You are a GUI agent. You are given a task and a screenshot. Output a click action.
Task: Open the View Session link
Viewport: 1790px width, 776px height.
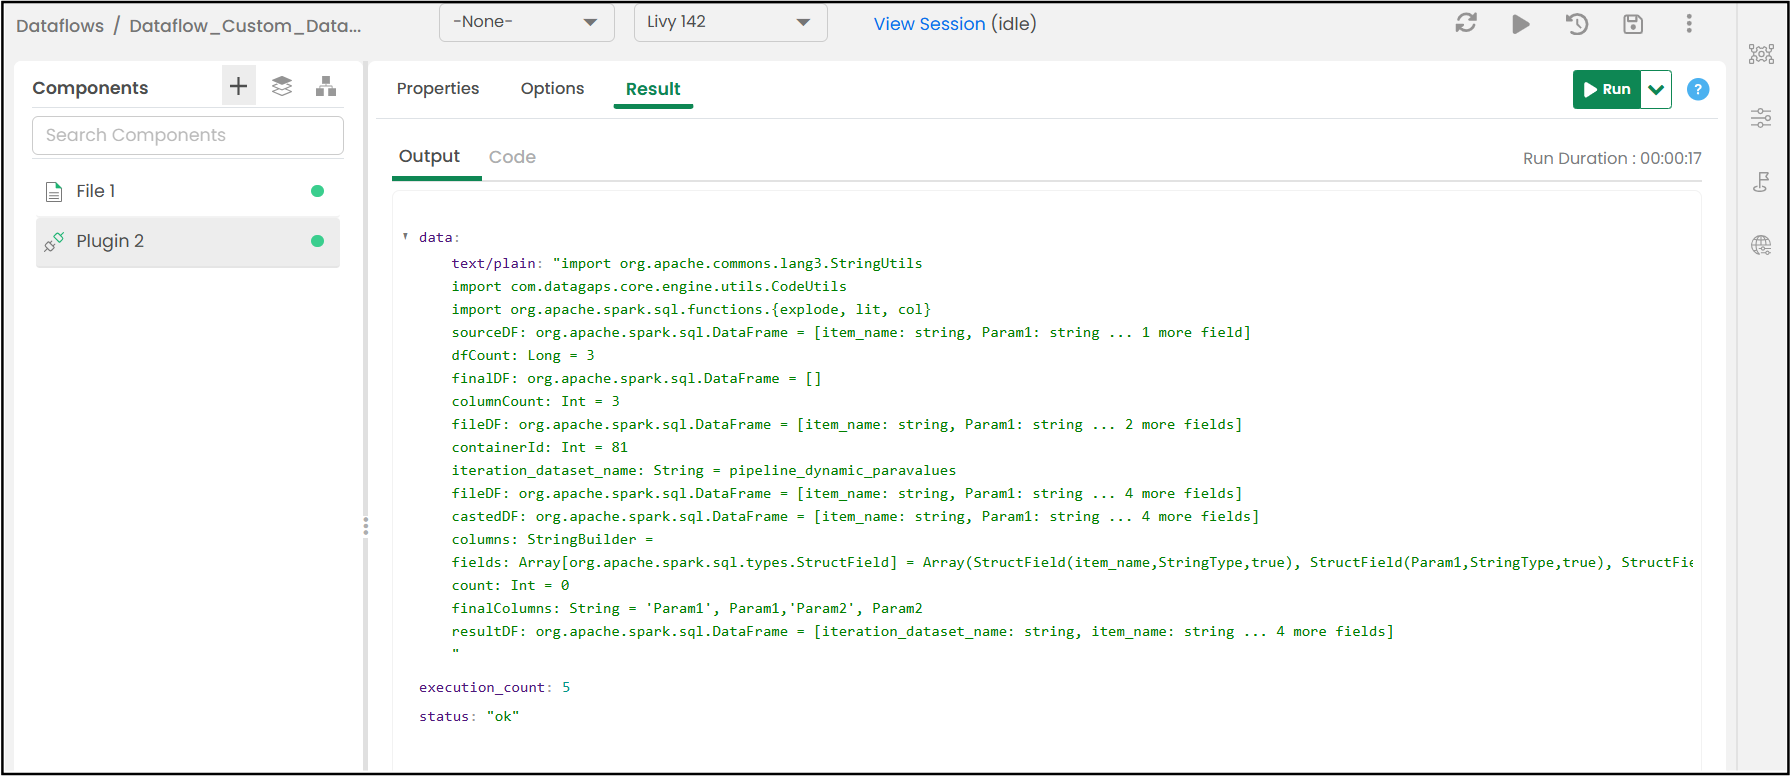(x=929, y=24)
